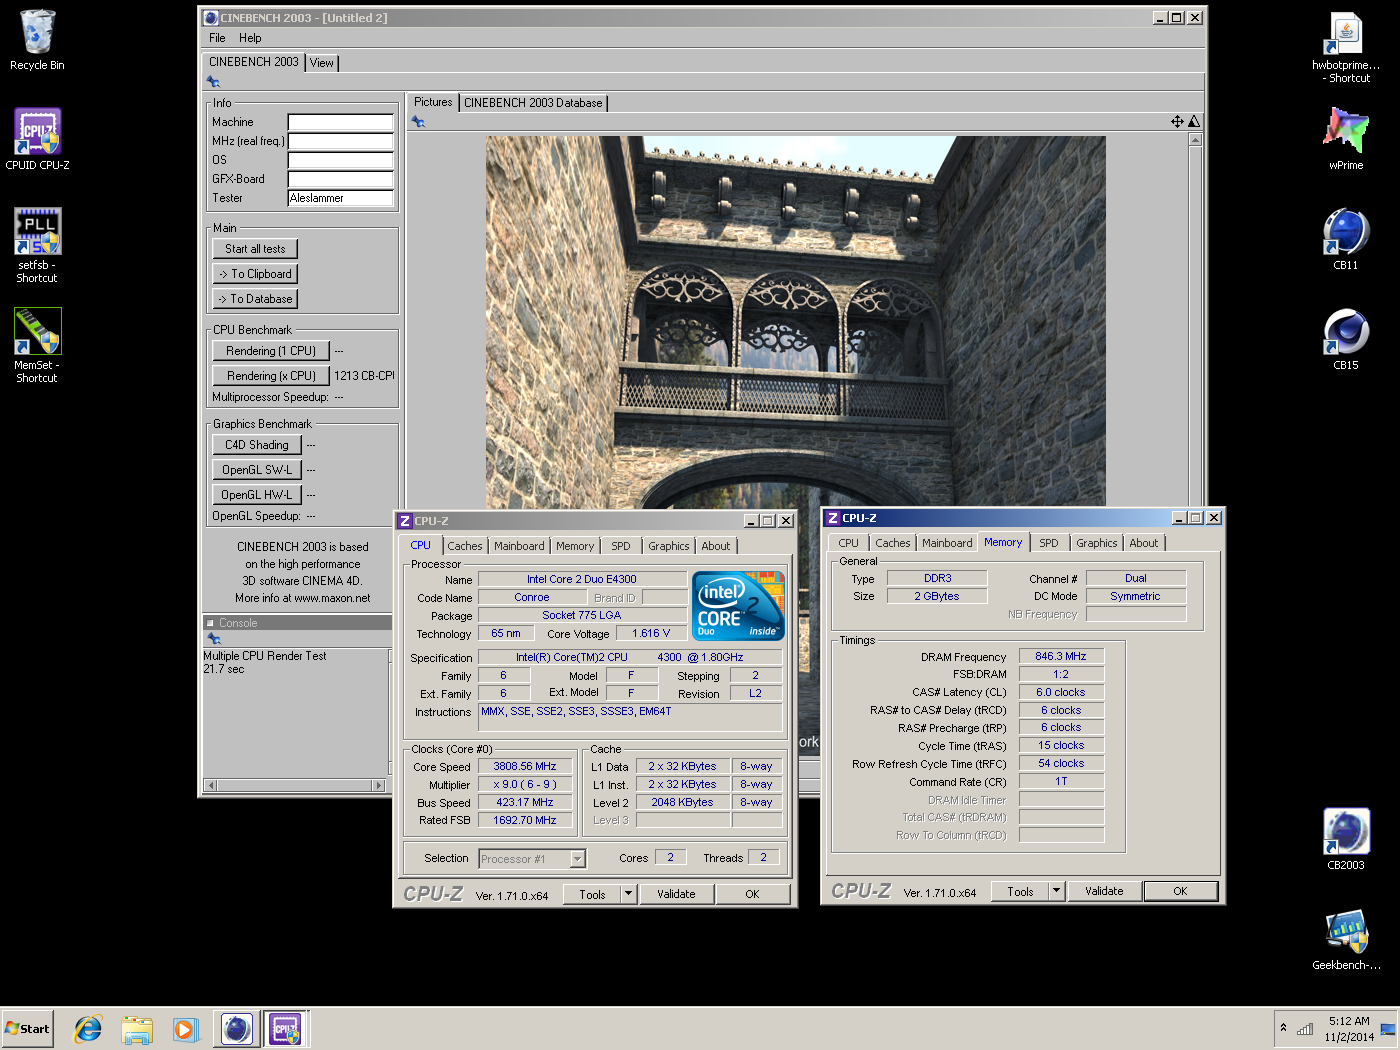Screen dimensions: 1400x1050
Task: Run Rendering (x CPU) benchmark
Action: [x=271, y=376]
